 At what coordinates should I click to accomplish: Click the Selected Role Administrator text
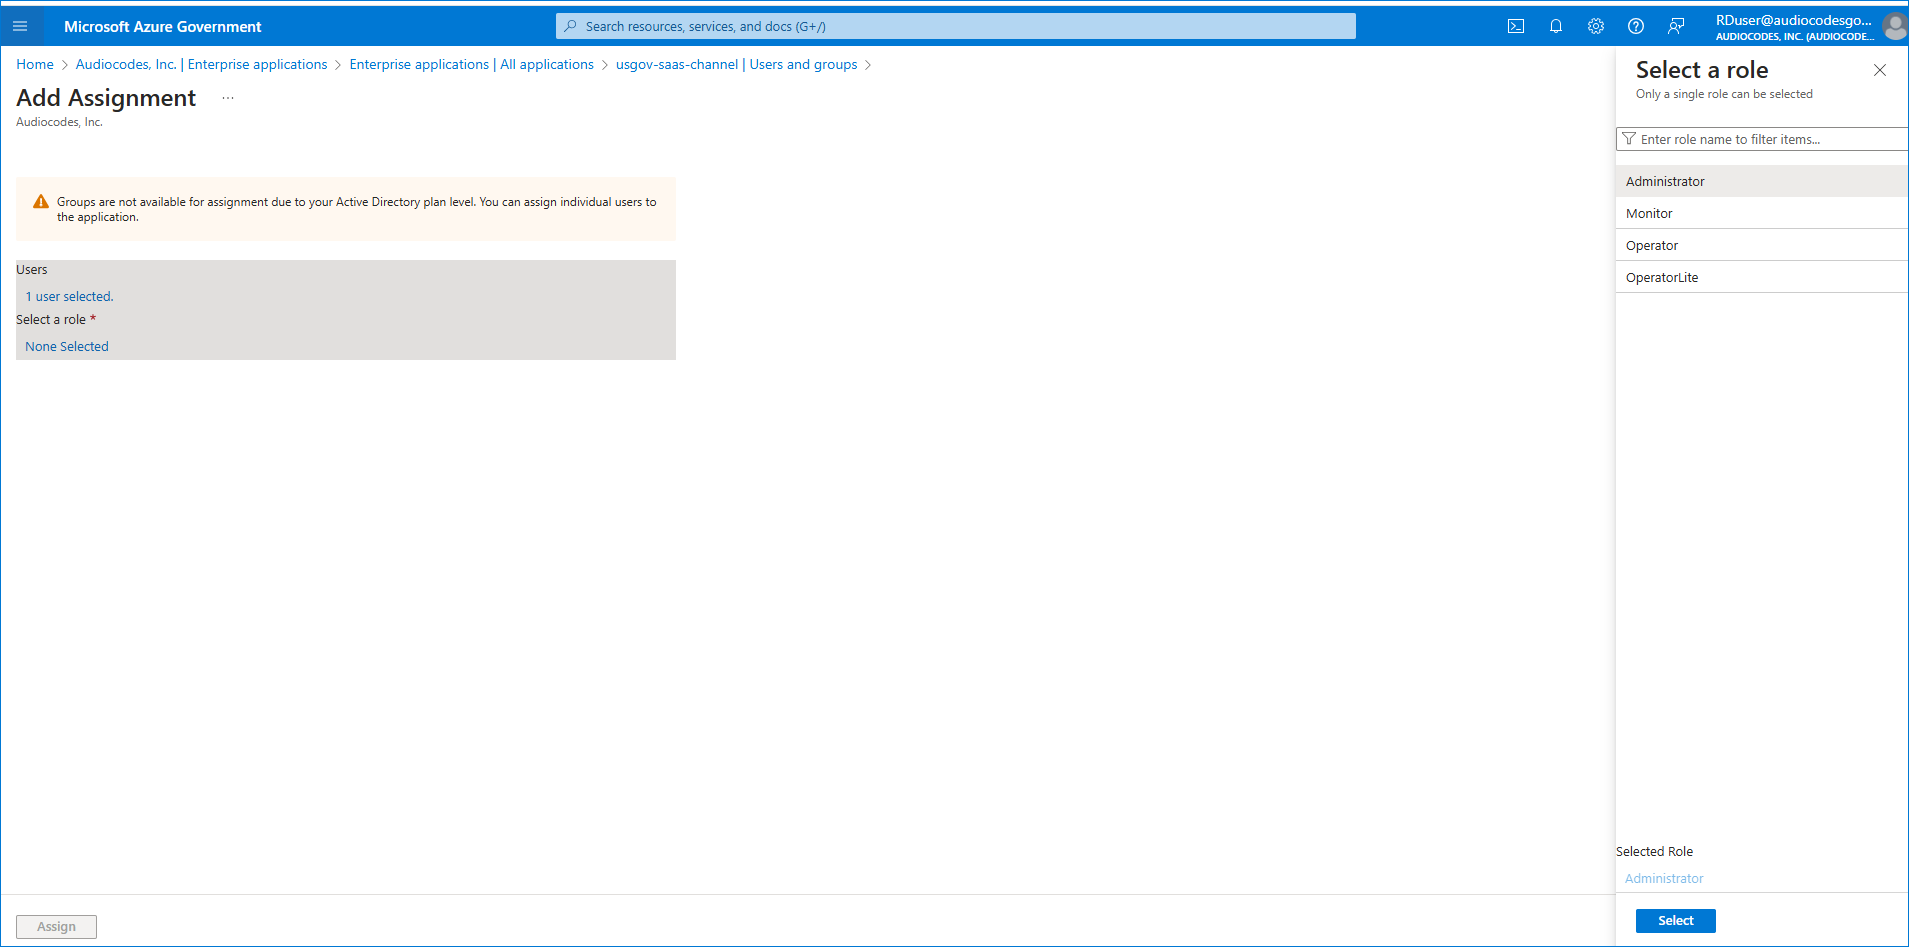(1664, 878)
